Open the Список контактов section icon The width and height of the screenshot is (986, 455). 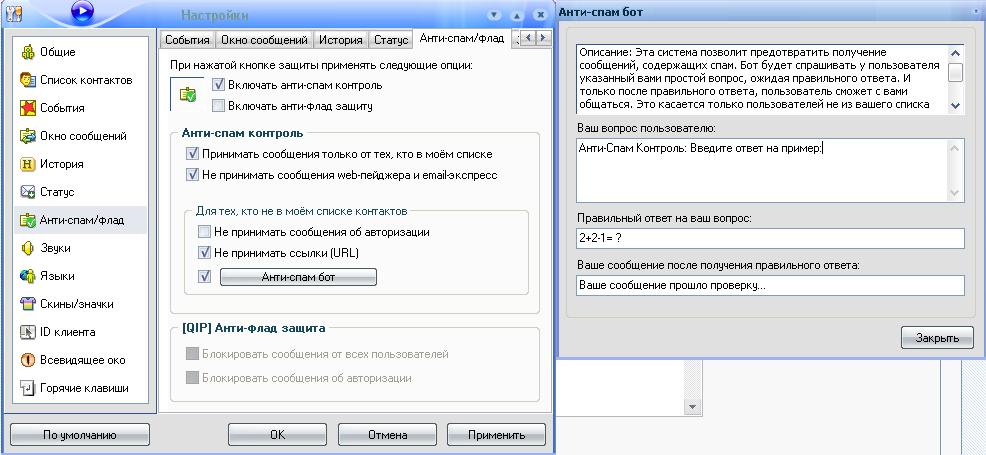[x=28, y=80]
